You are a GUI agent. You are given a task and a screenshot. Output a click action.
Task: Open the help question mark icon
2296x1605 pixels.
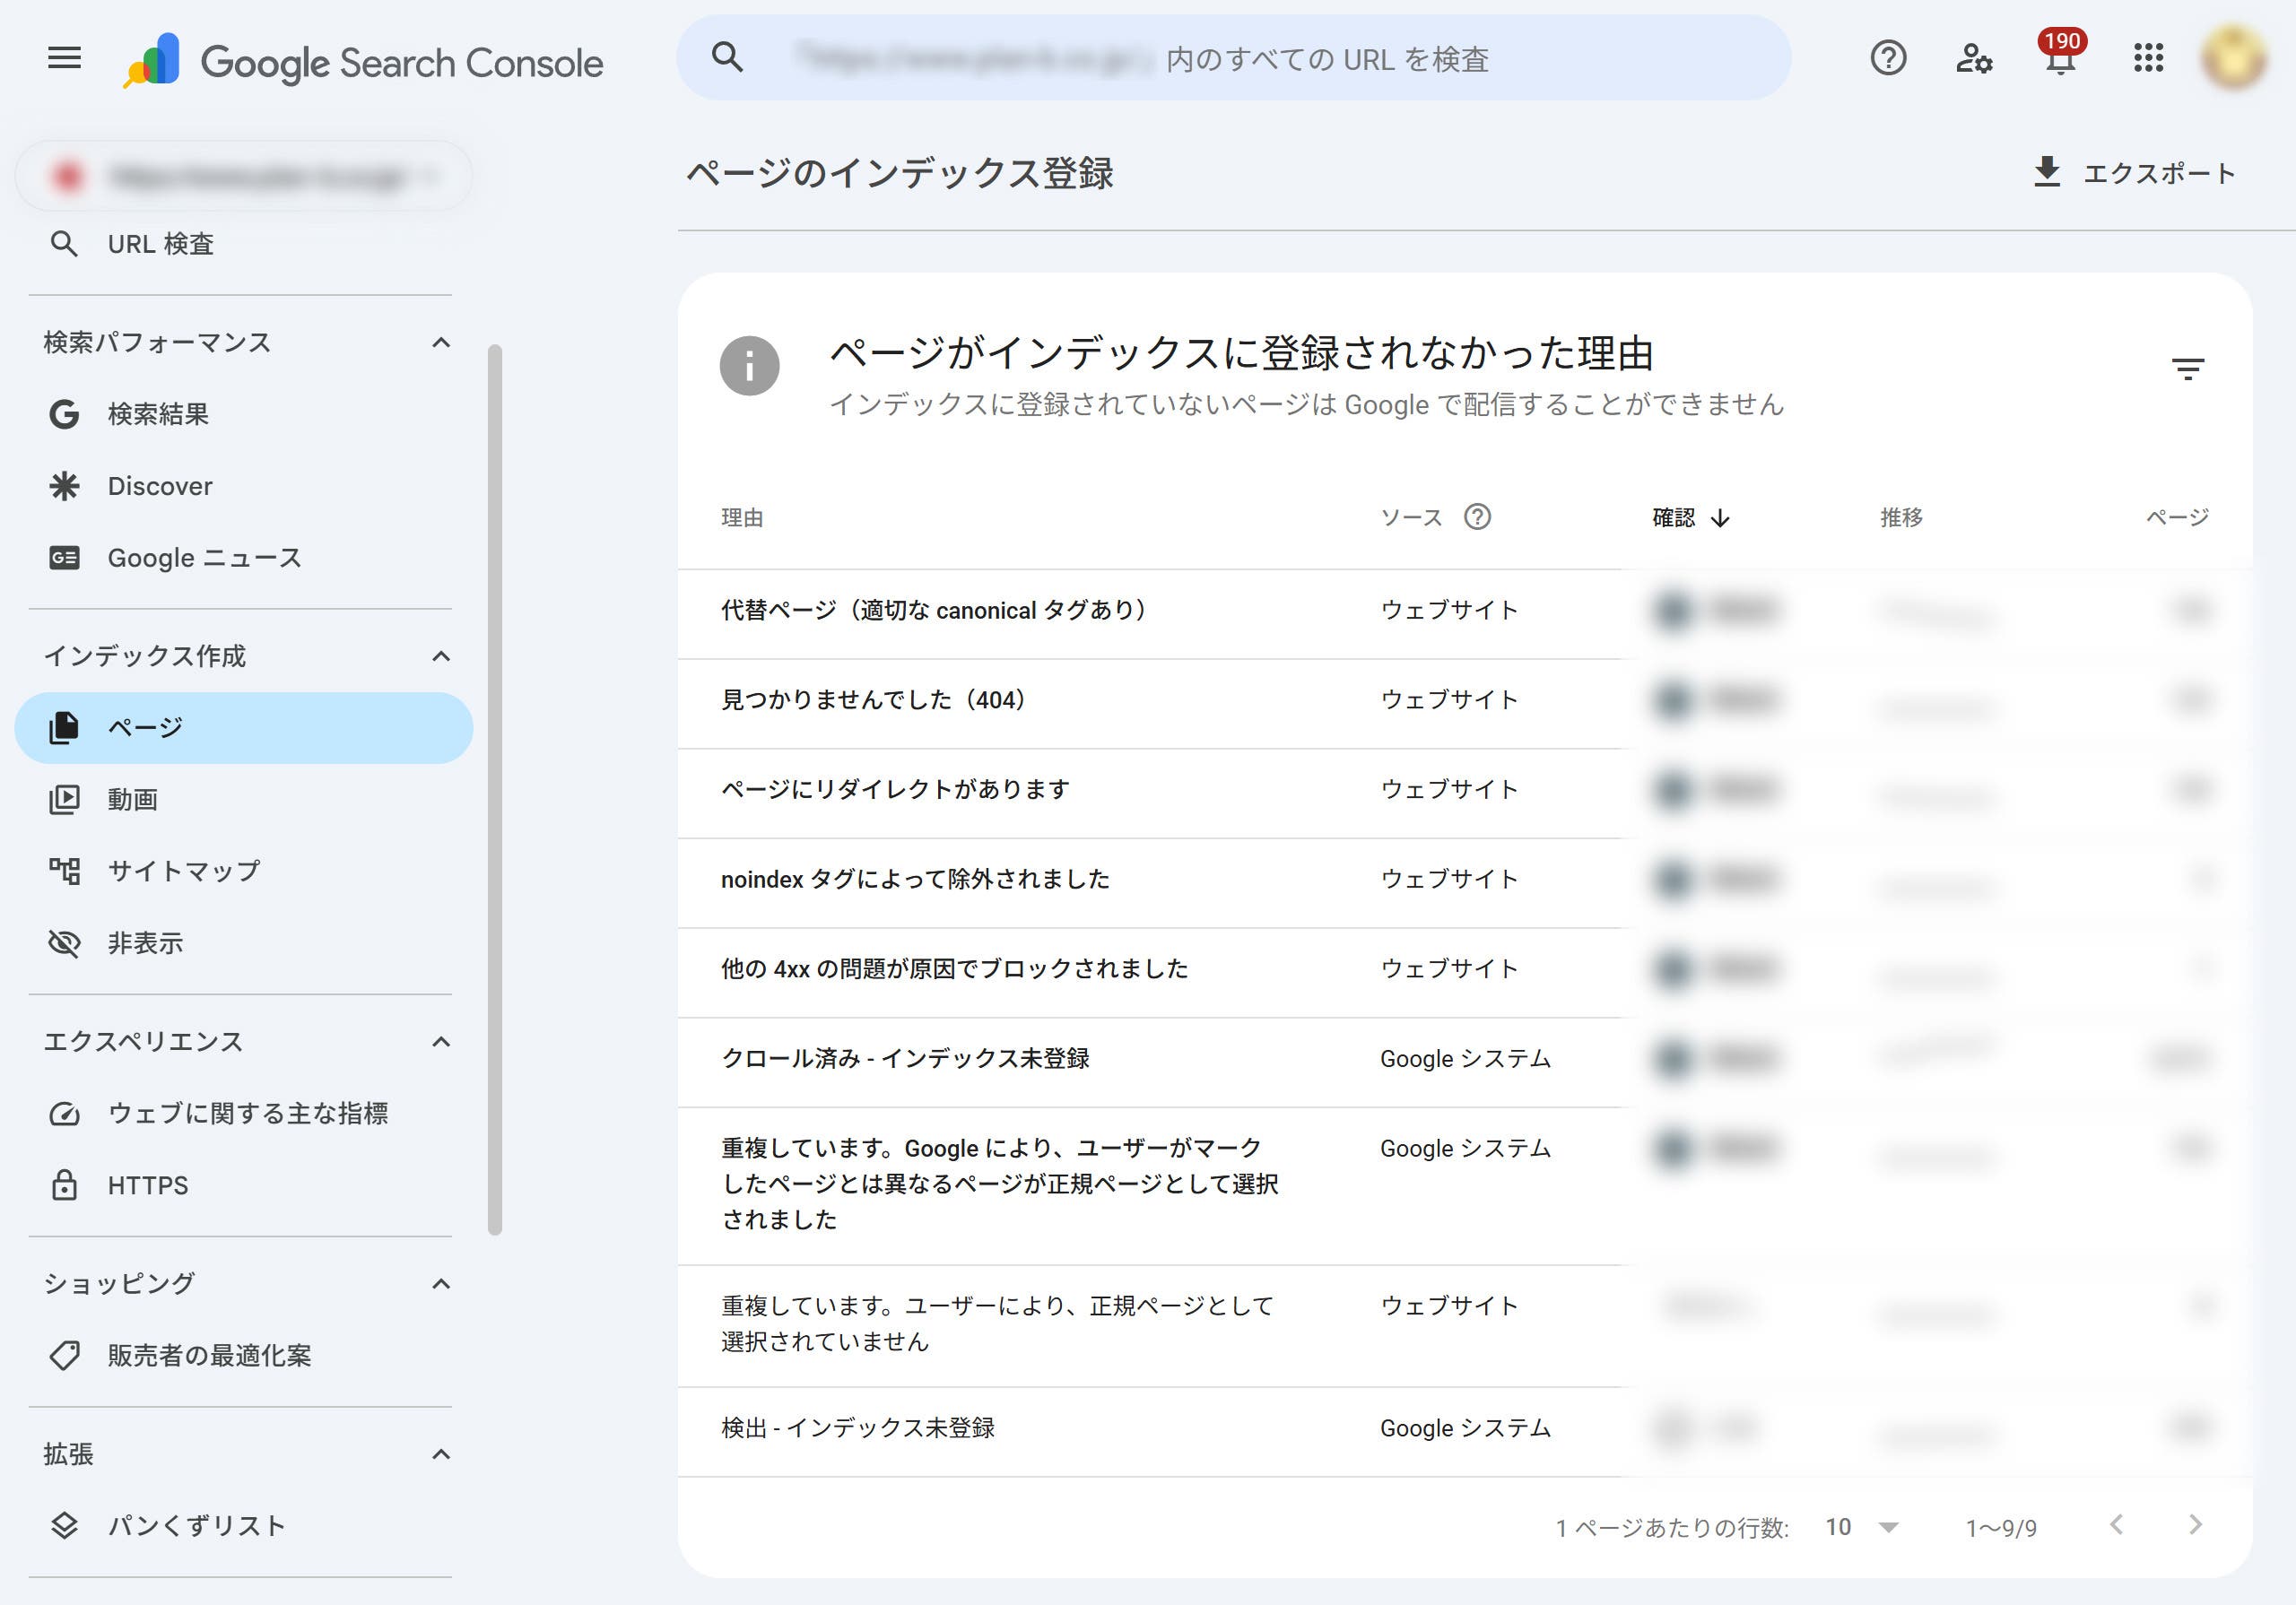tap(1888, 58)
